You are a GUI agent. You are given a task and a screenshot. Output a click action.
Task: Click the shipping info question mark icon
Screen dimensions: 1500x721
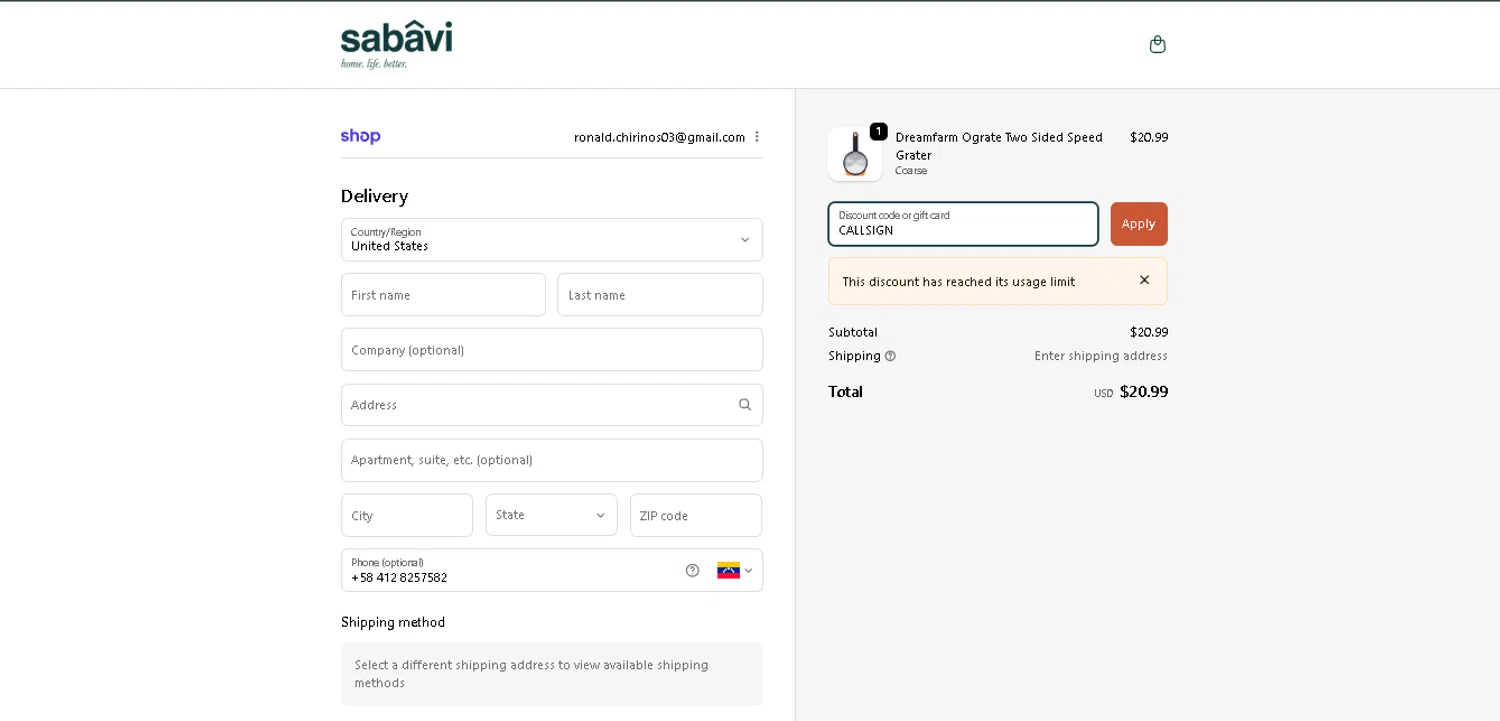(890, 356)
